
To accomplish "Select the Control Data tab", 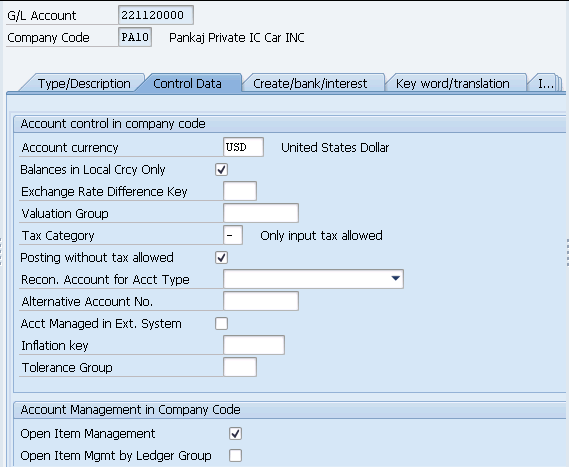I will coord(187,83).
